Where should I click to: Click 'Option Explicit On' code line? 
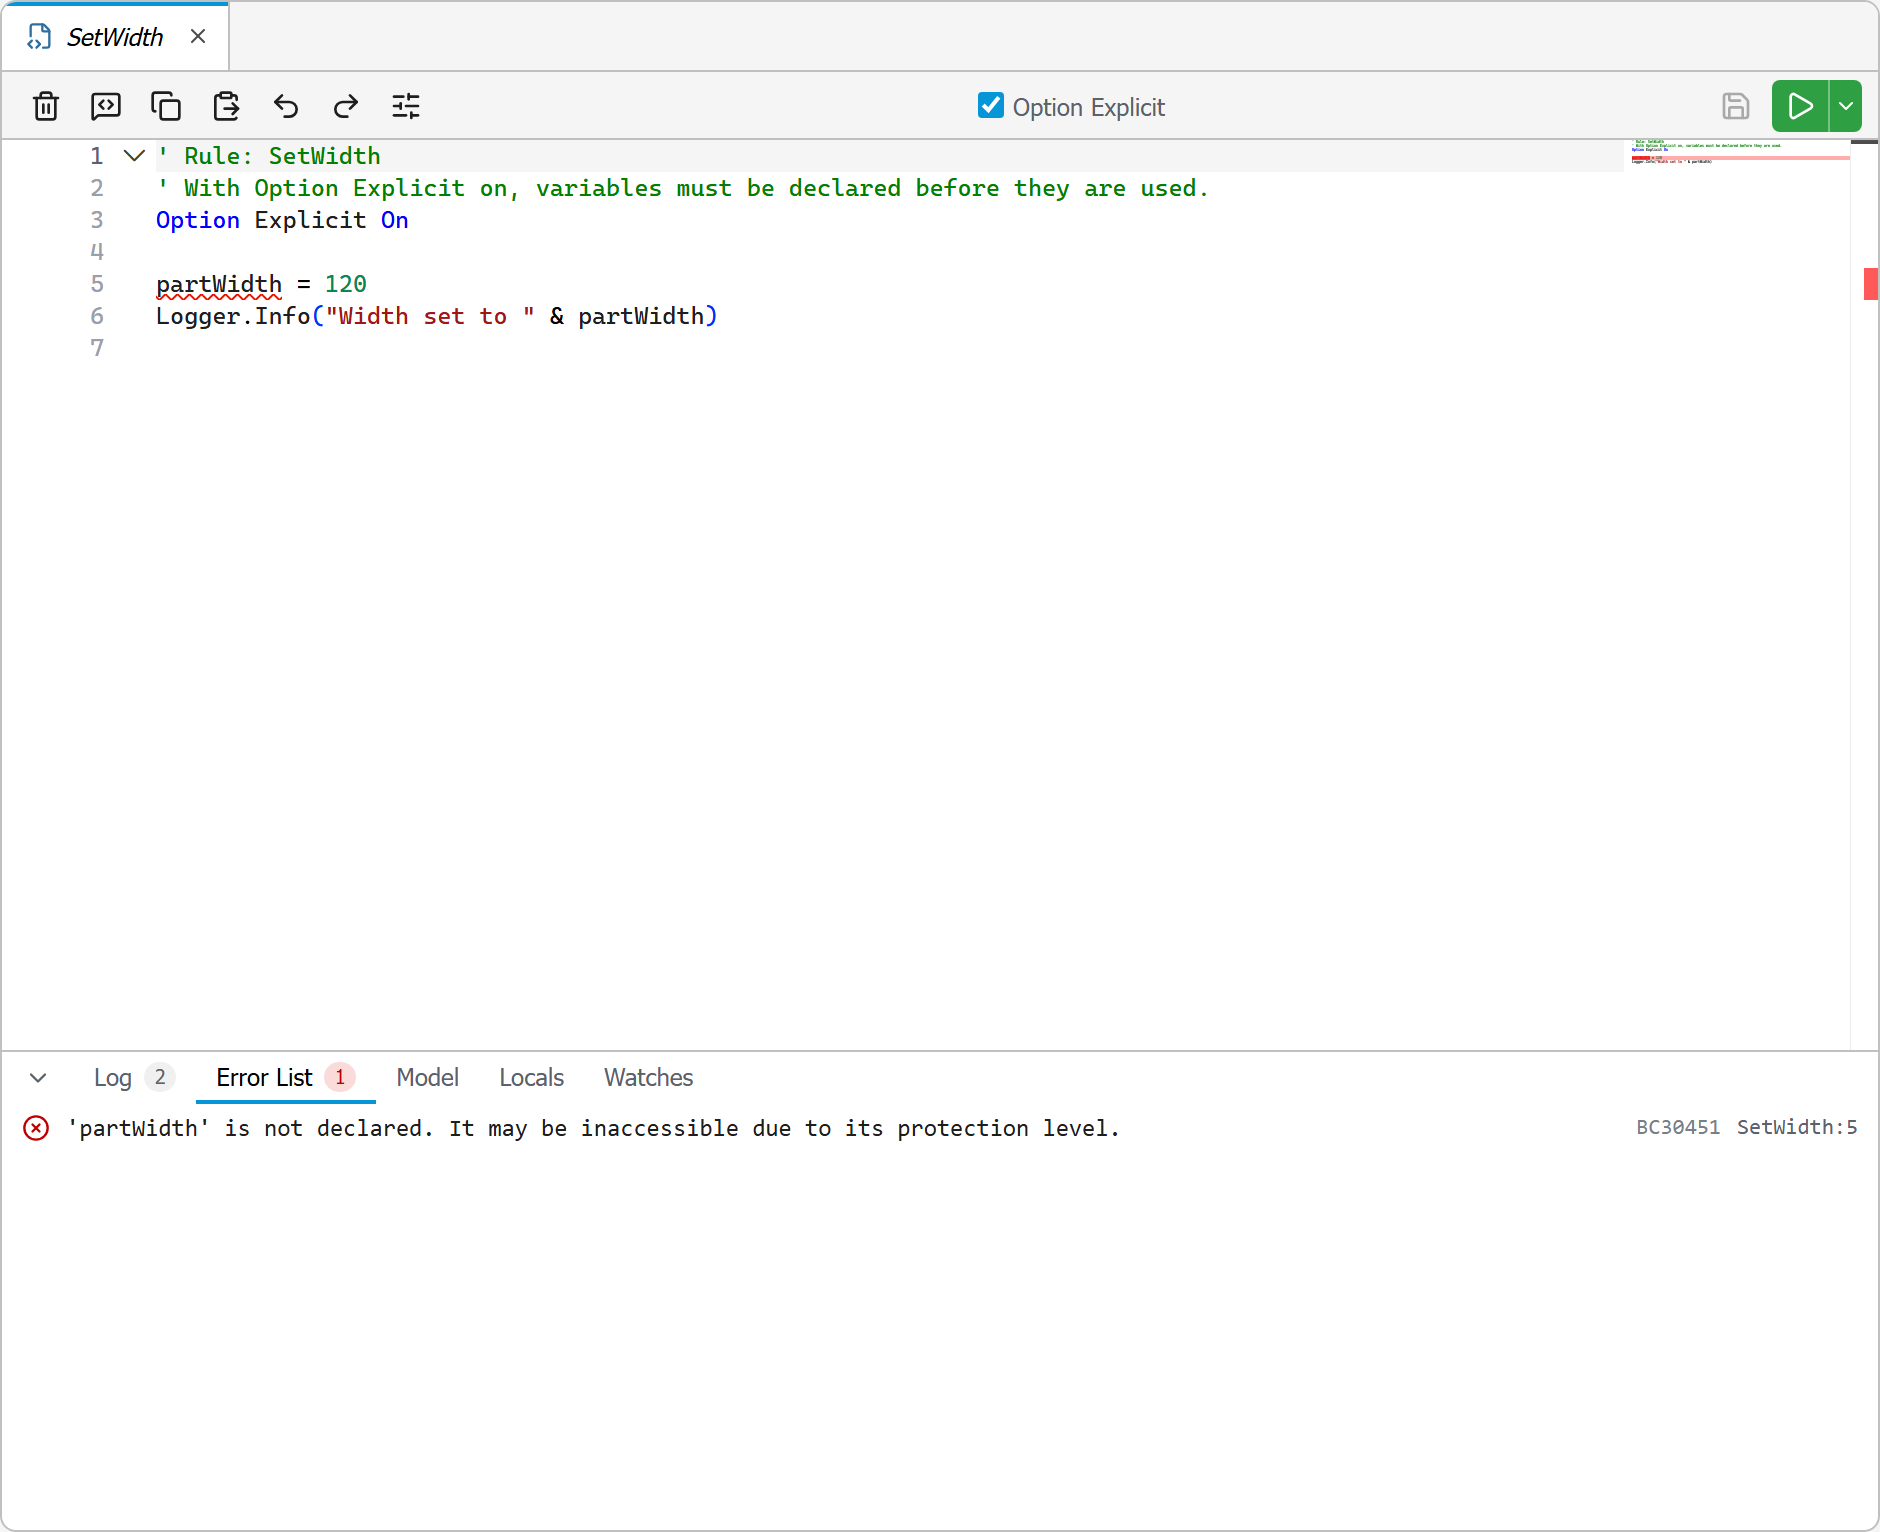[282, 220]
